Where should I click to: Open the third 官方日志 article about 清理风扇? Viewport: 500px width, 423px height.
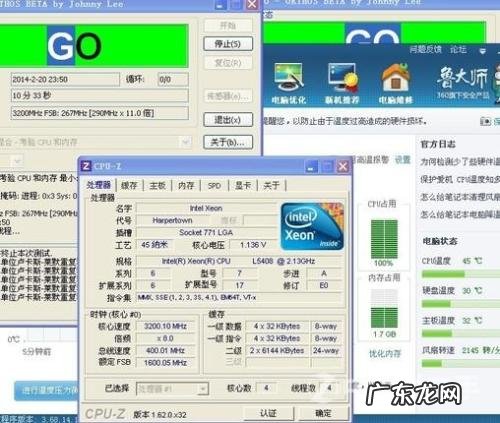(x=460, y=197)
